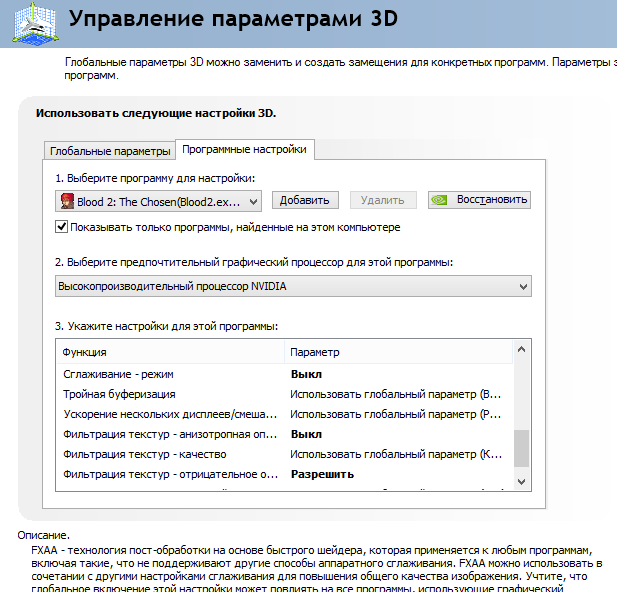Select the Фильтрация текстур - качество row
The image size is (617, 592).
click(x=284, y=455)
